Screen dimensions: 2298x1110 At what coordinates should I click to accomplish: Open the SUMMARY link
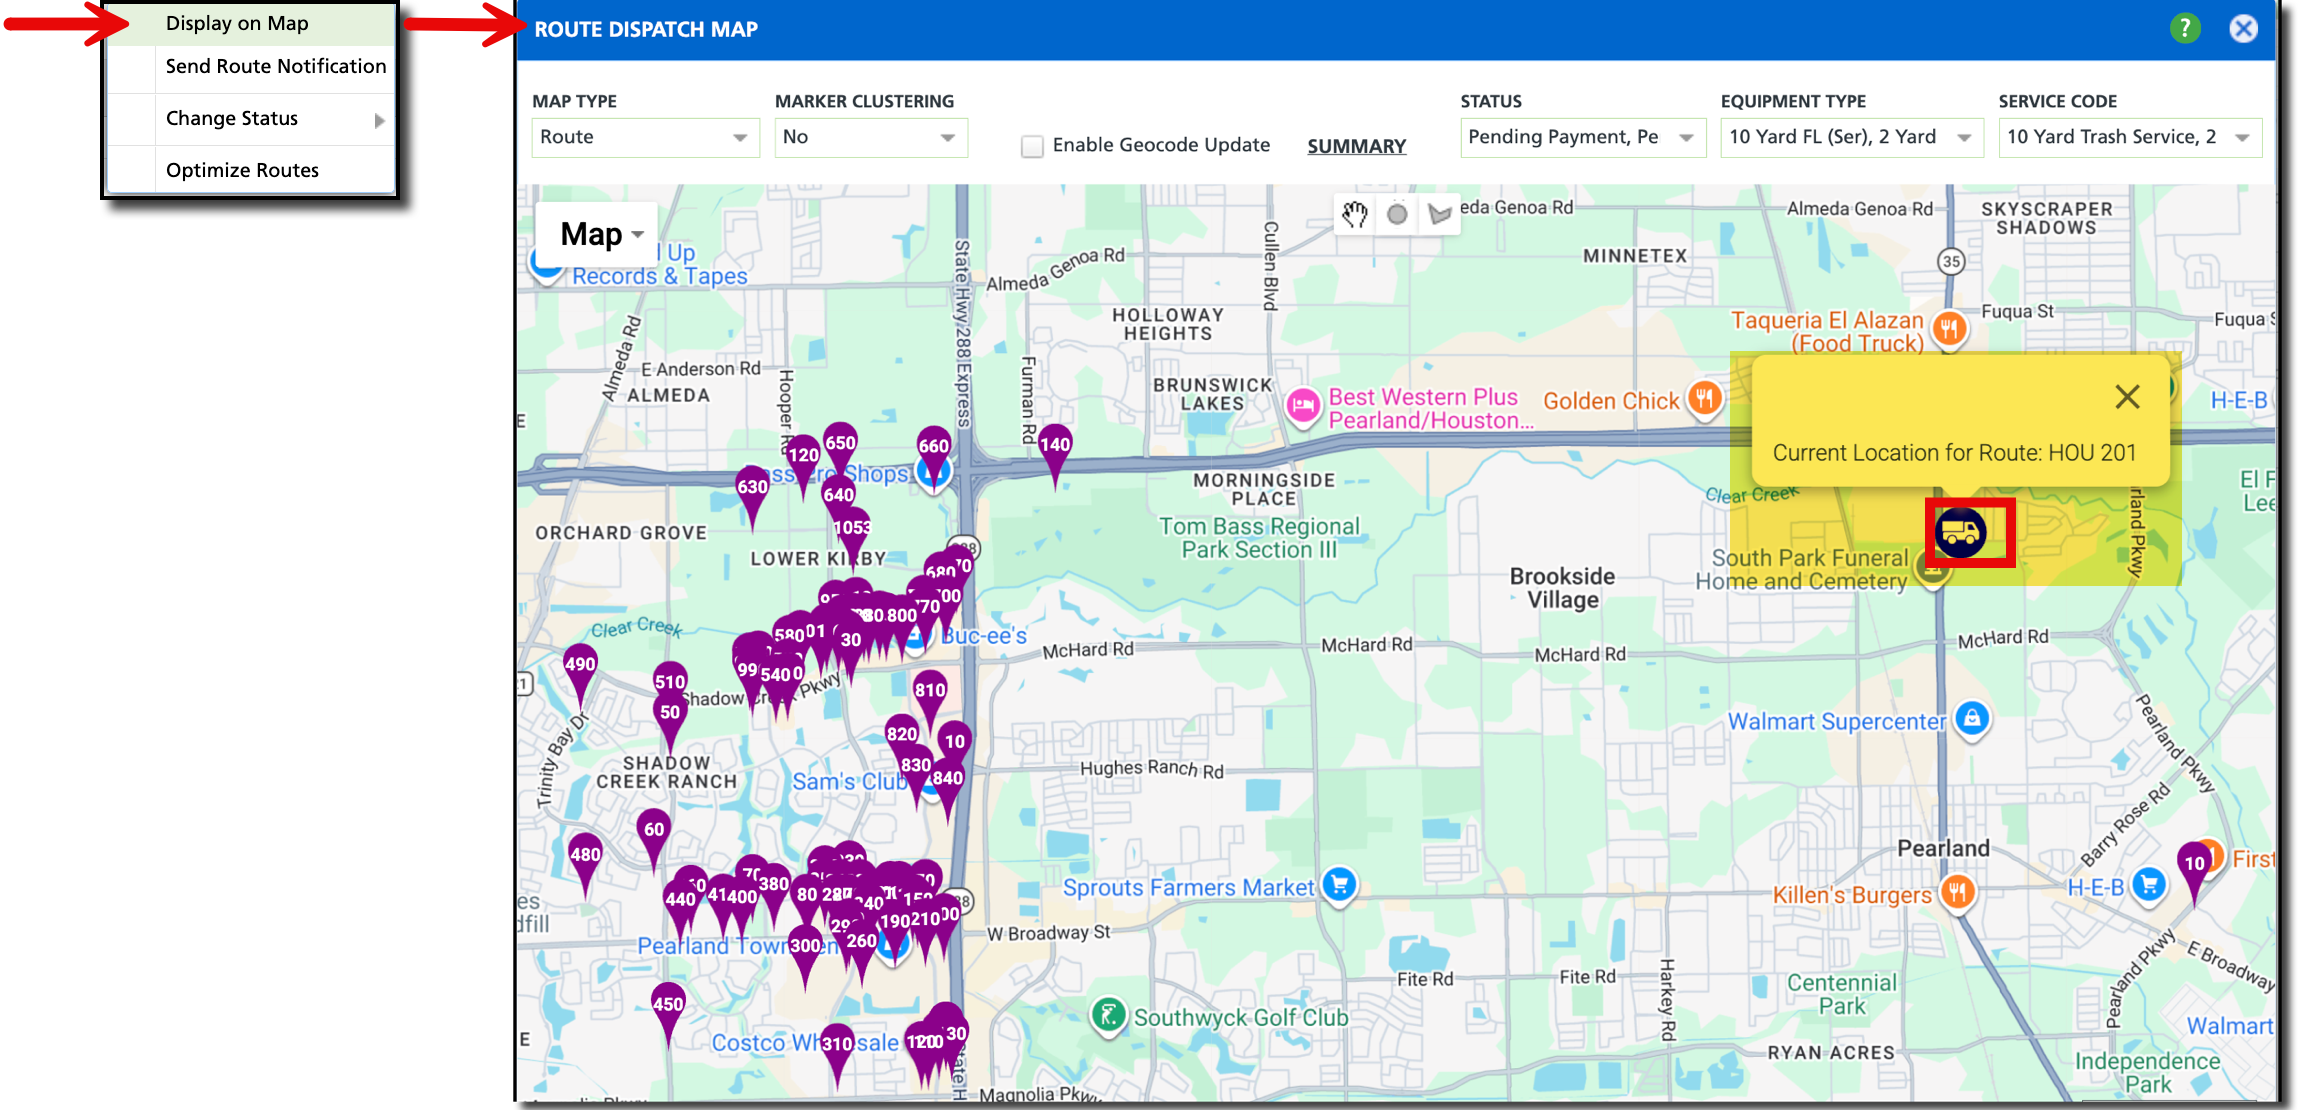coord(1356,146)
